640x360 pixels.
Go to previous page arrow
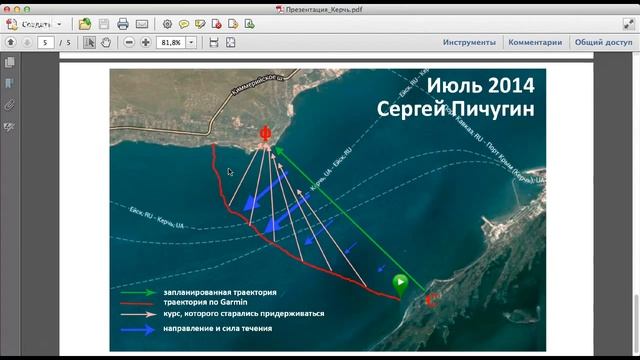point(11,42)
